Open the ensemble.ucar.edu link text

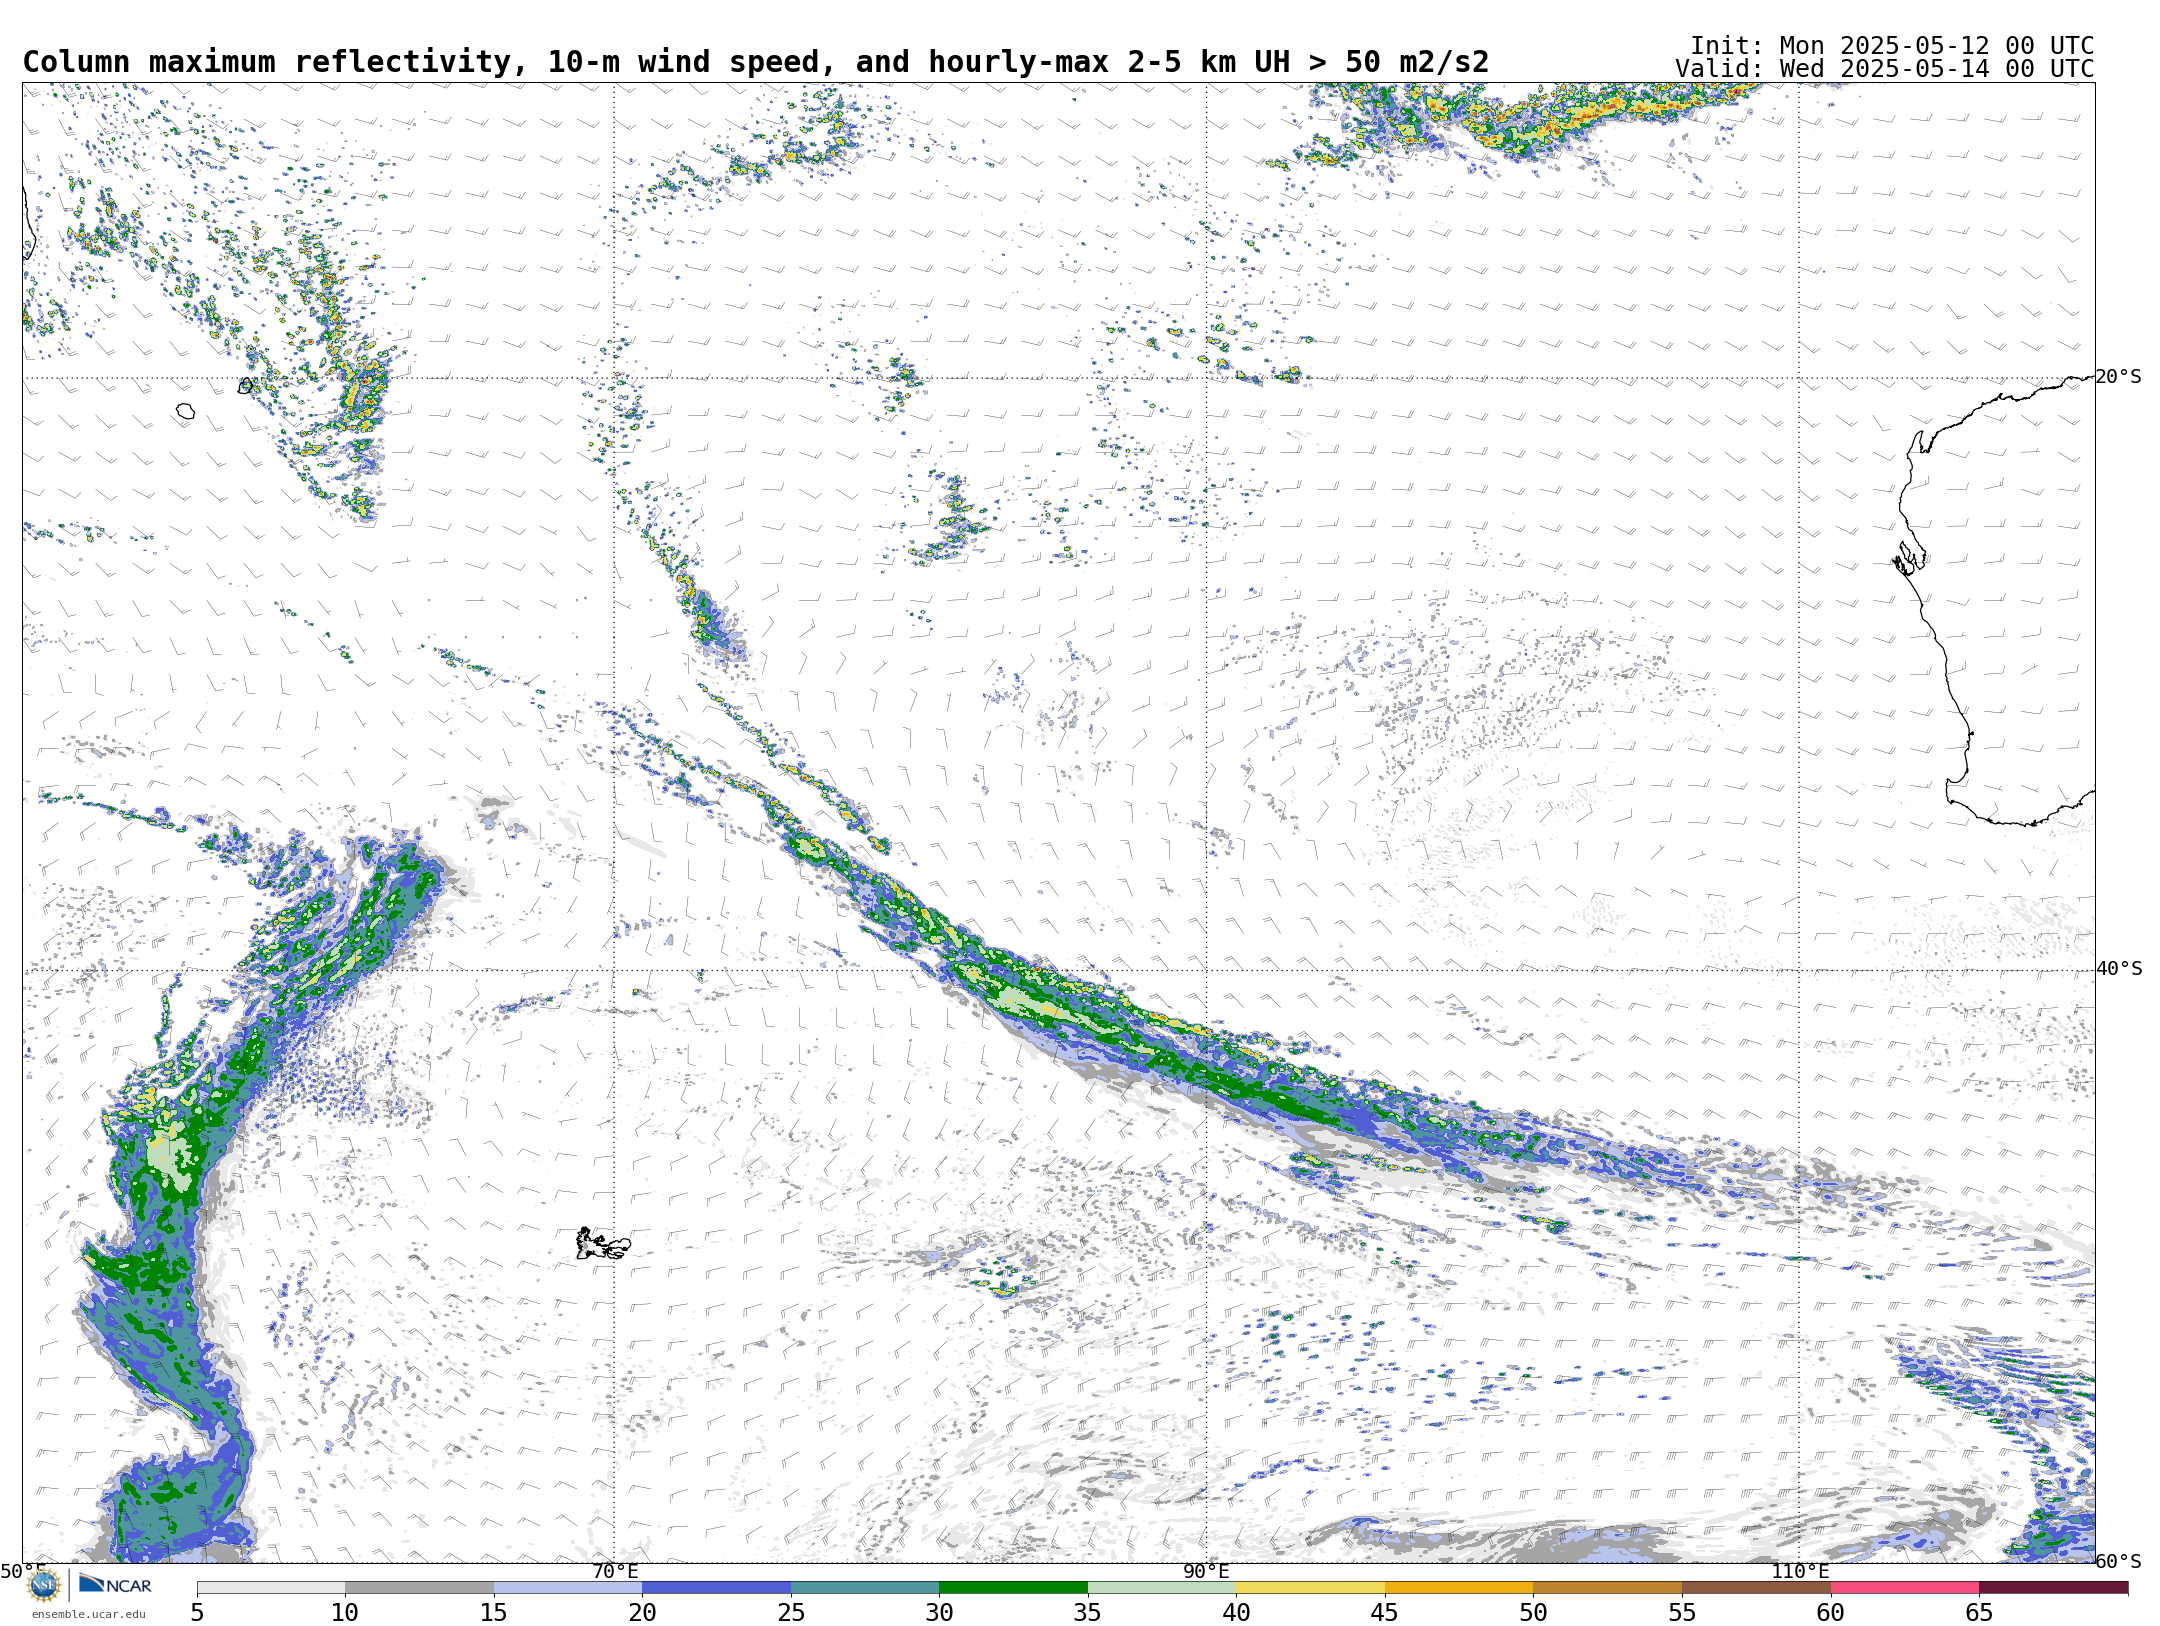coord(88,1614)
